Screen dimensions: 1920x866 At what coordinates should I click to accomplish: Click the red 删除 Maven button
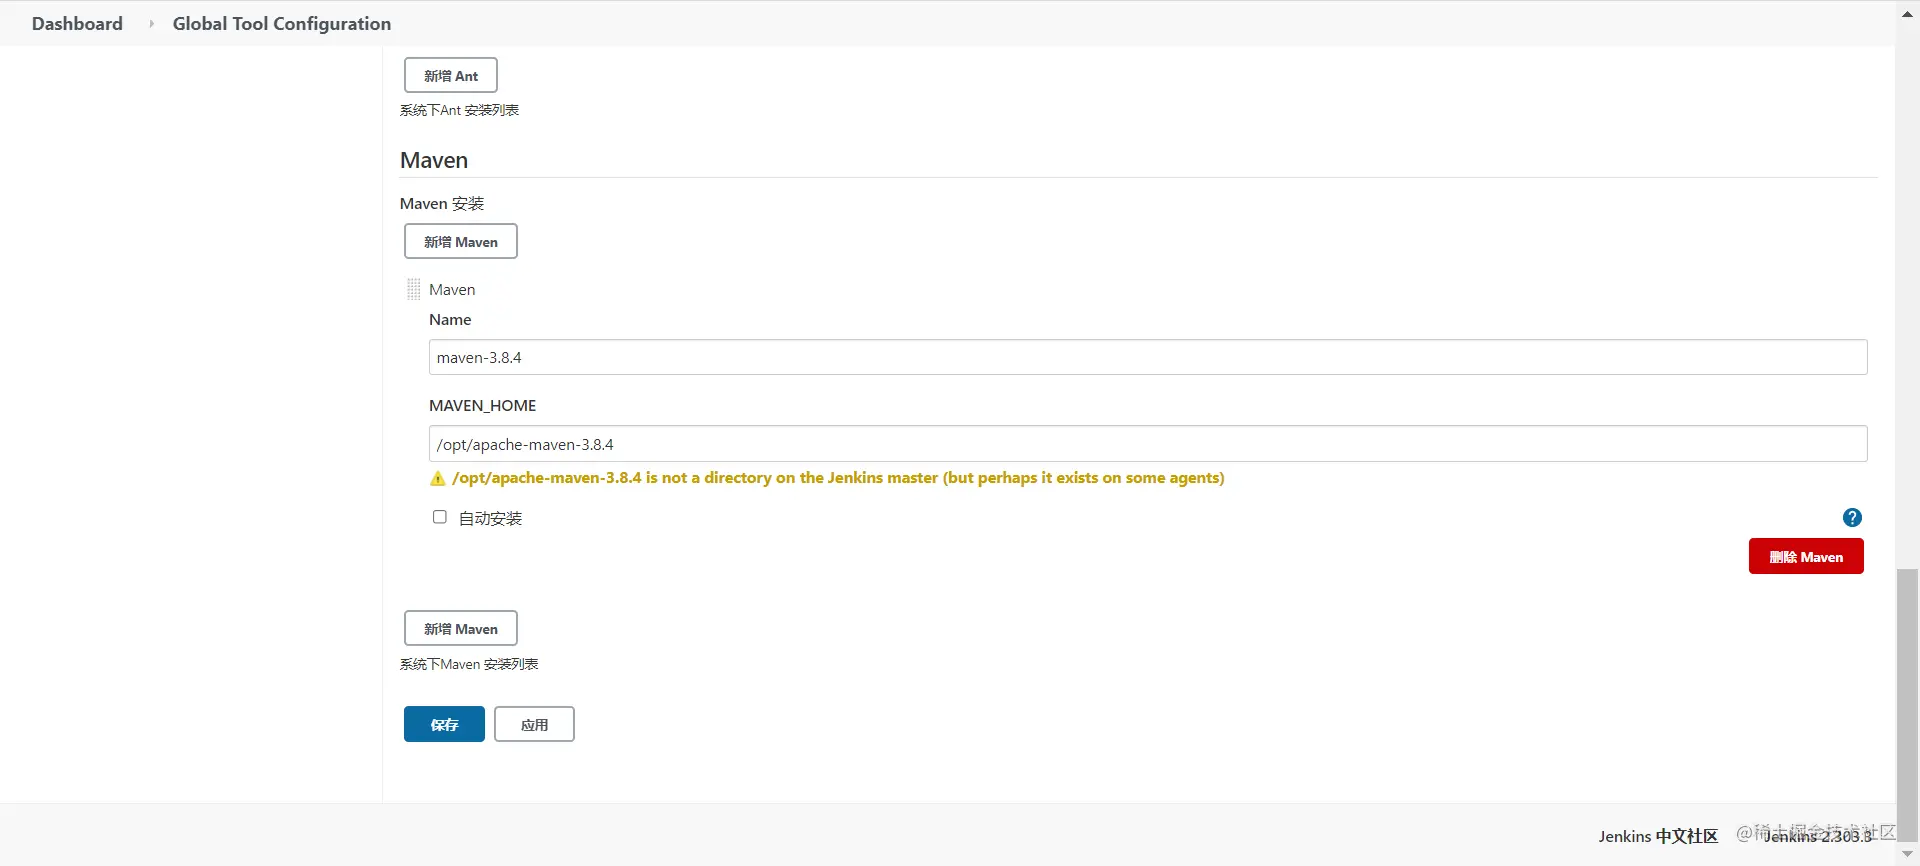[1806, 556]
